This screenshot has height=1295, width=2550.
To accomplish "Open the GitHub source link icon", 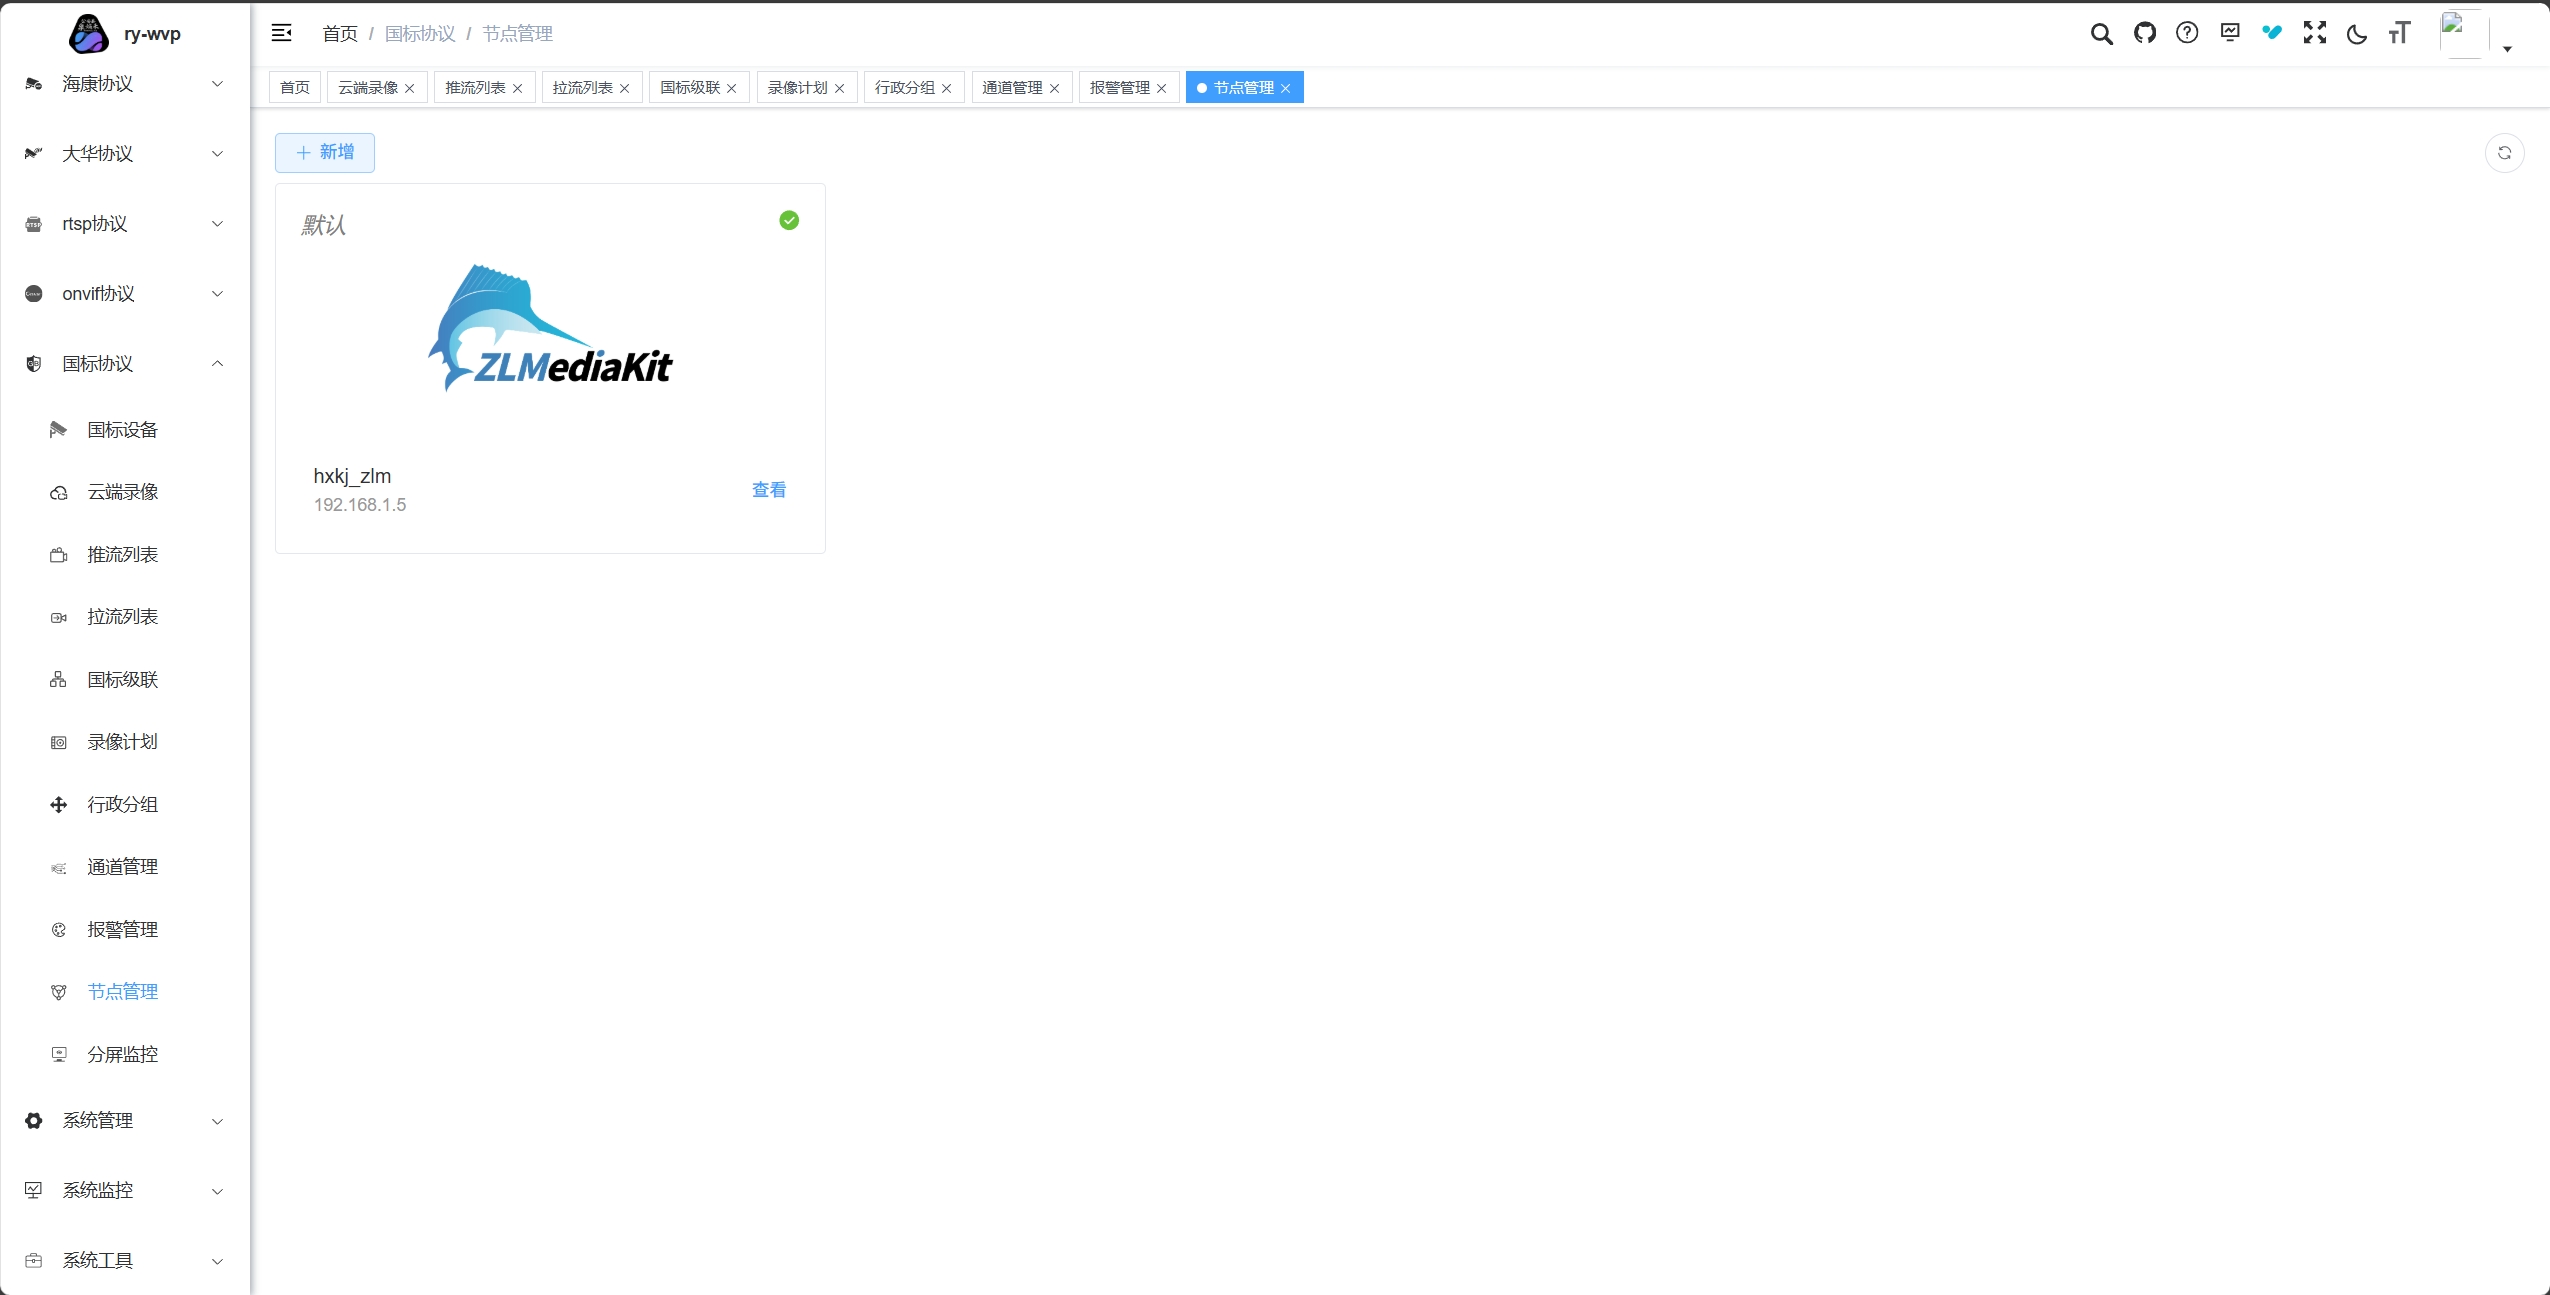I will (2144, 34).
